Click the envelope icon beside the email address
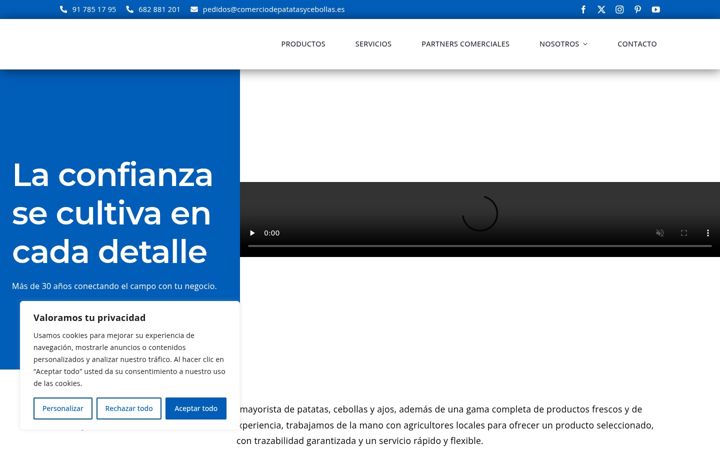Viewport: 720px width, 450px height. tap(194, 9)
